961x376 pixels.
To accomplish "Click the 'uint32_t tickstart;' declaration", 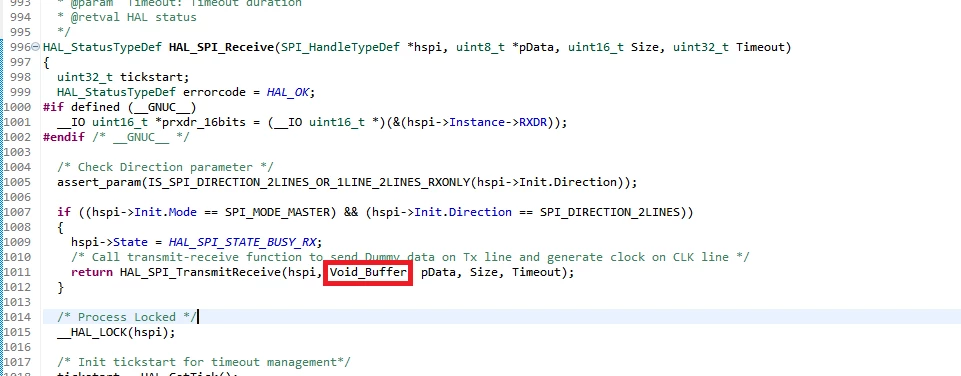I will pos(123,77).
